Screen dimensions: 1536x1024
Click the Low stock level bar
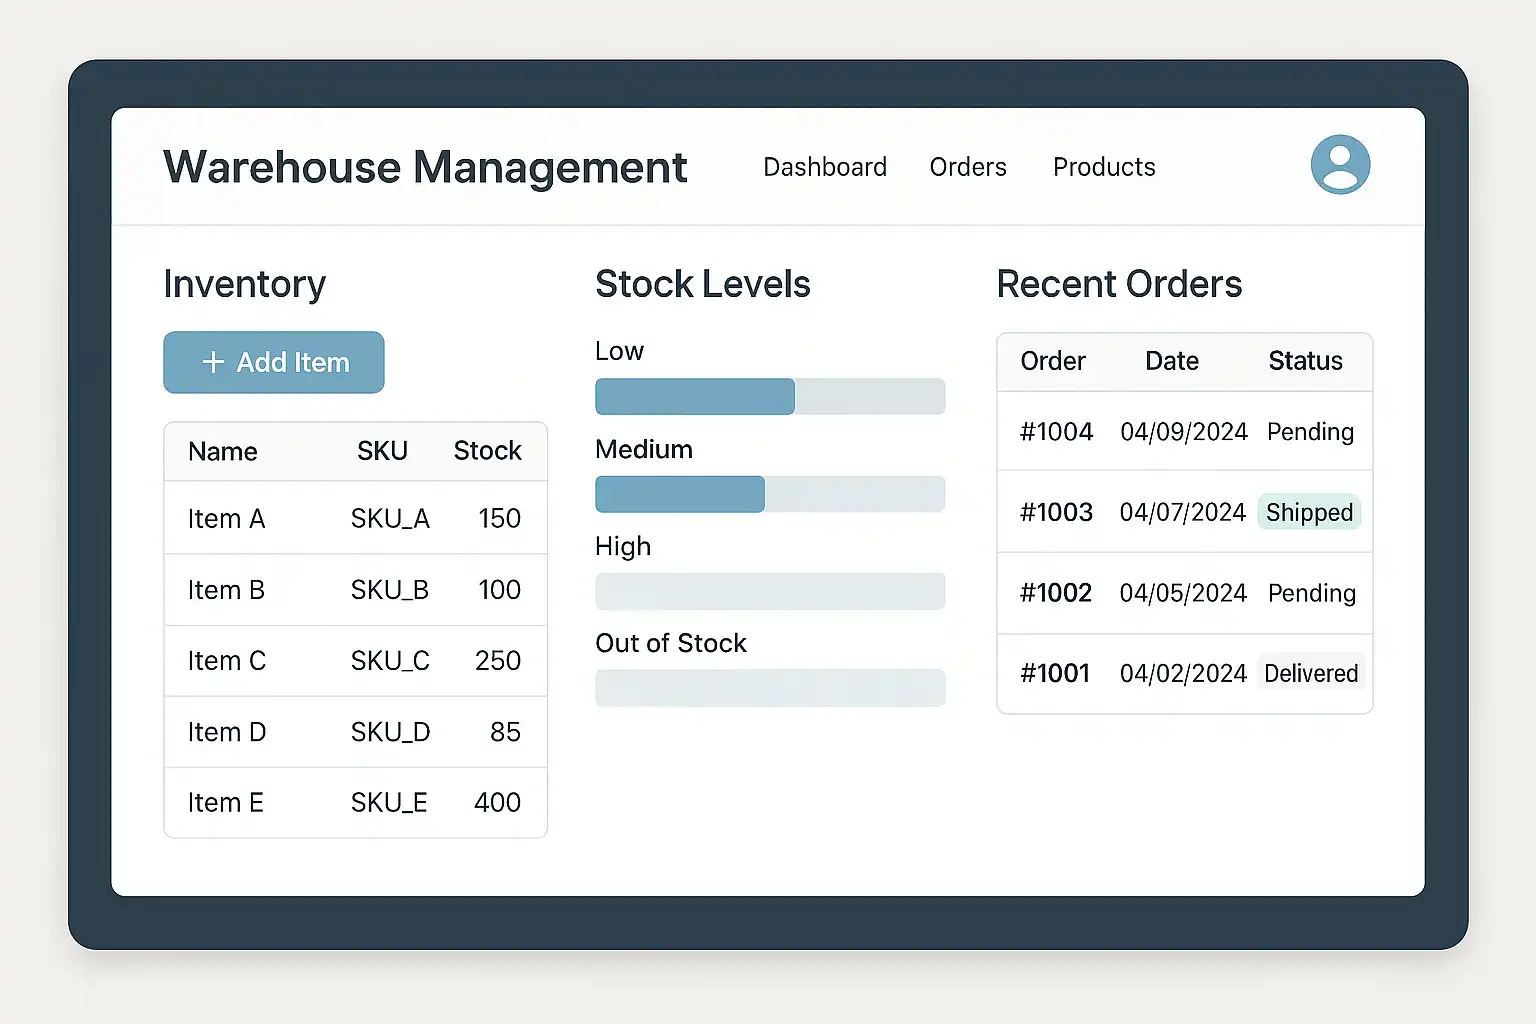(x=769, y=397)
